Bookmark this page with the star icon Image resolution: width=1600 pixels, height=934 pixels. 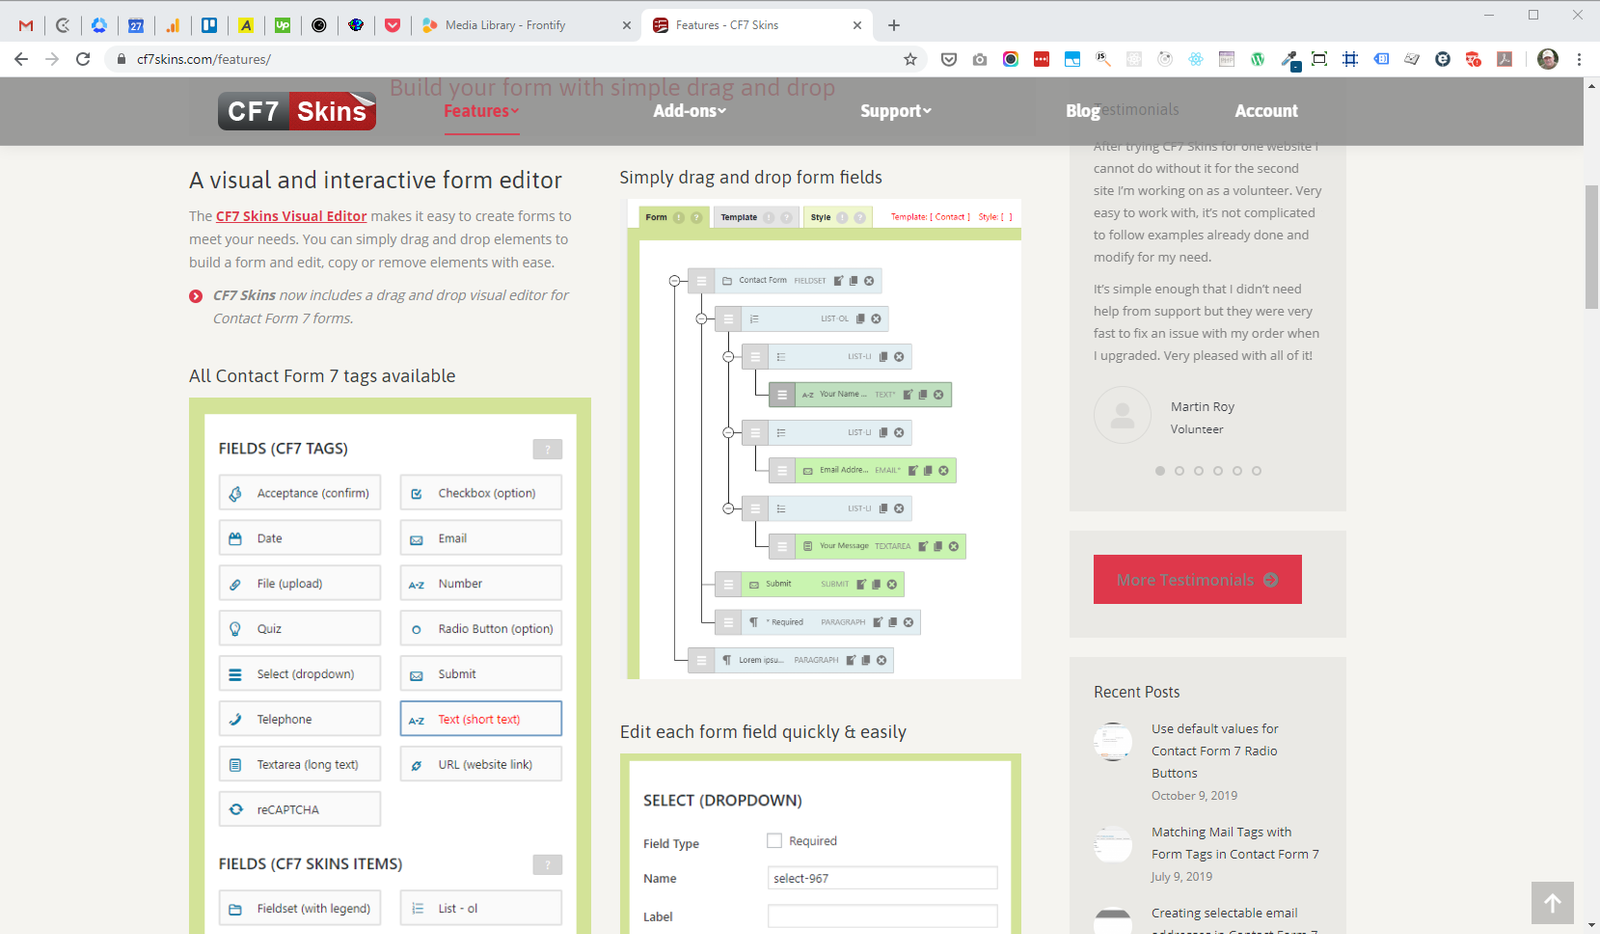click(x=910, y=59)
